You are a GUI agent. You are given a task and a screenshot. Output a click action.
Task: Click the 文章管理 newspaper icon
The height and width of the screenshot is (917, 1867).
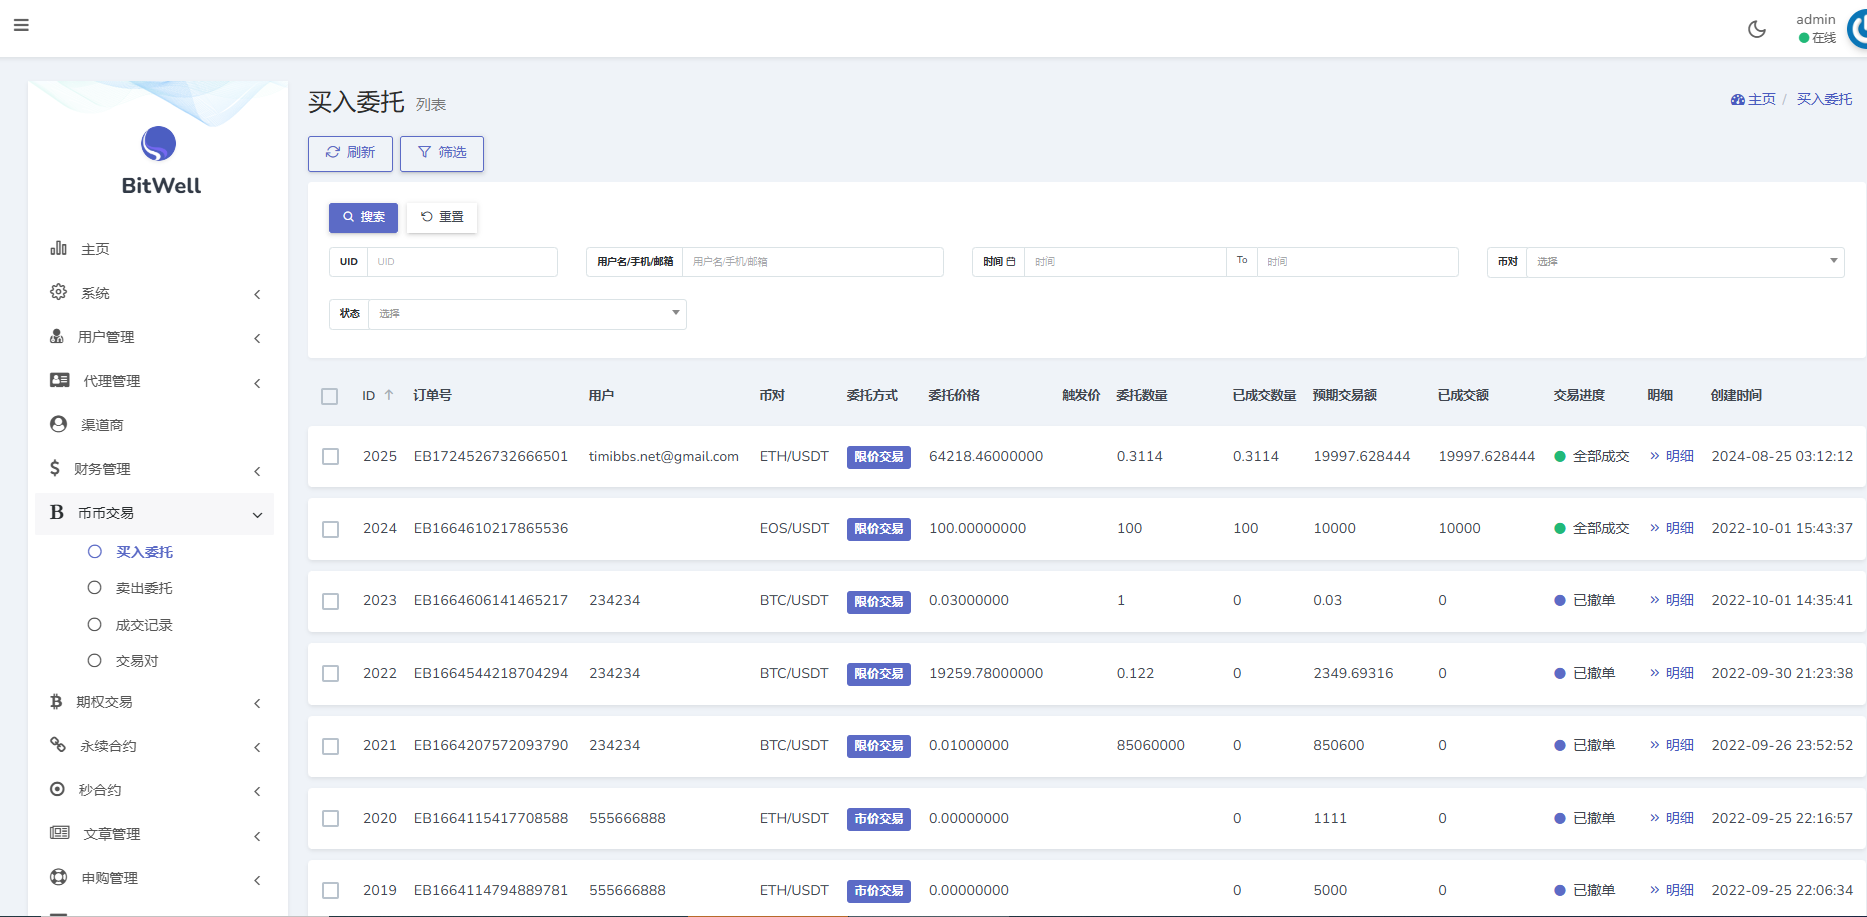tap(60, 833)
